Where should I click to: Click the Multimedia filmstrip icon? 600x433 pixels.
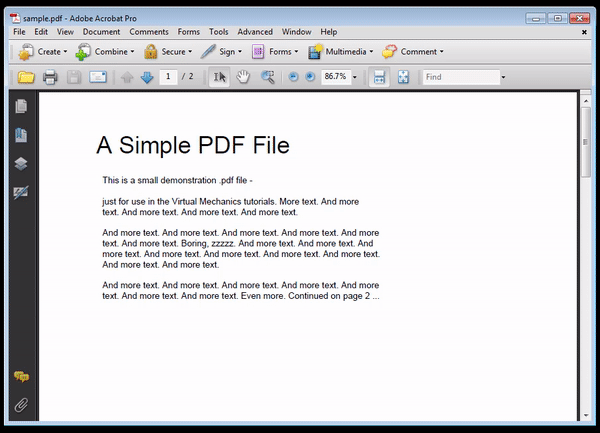[315, 52]
